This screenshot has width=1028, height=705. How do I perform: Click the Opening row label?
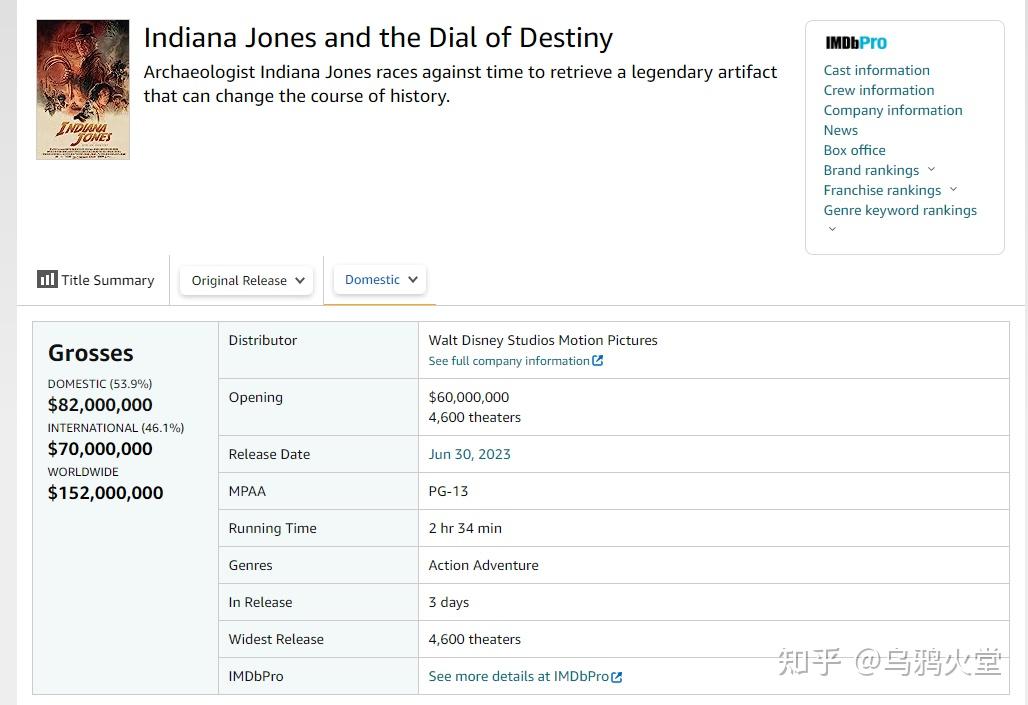(256, 397)
